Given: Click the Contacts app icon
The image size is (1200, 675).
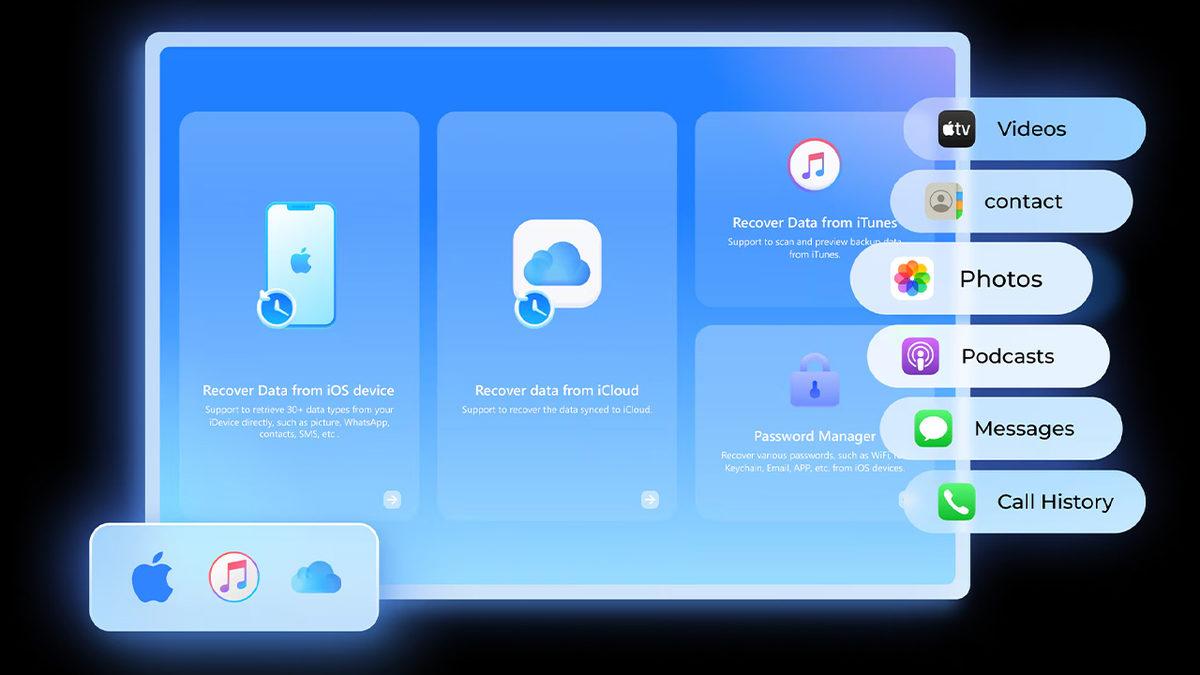Looking at the screenshot, I should coord(943,201).
